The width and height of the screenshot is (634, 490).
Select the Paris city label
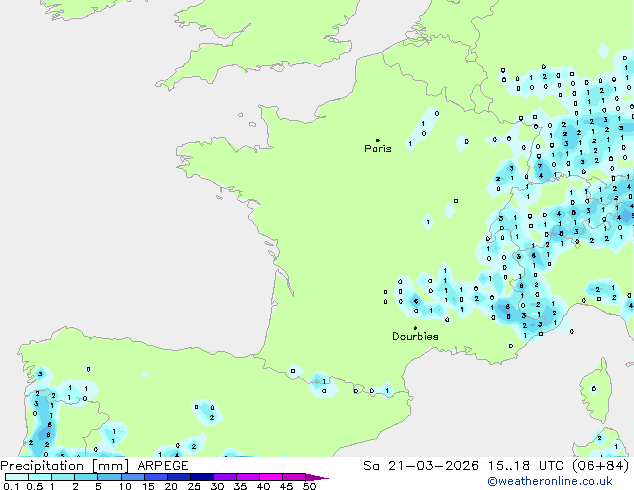[378, 149]
